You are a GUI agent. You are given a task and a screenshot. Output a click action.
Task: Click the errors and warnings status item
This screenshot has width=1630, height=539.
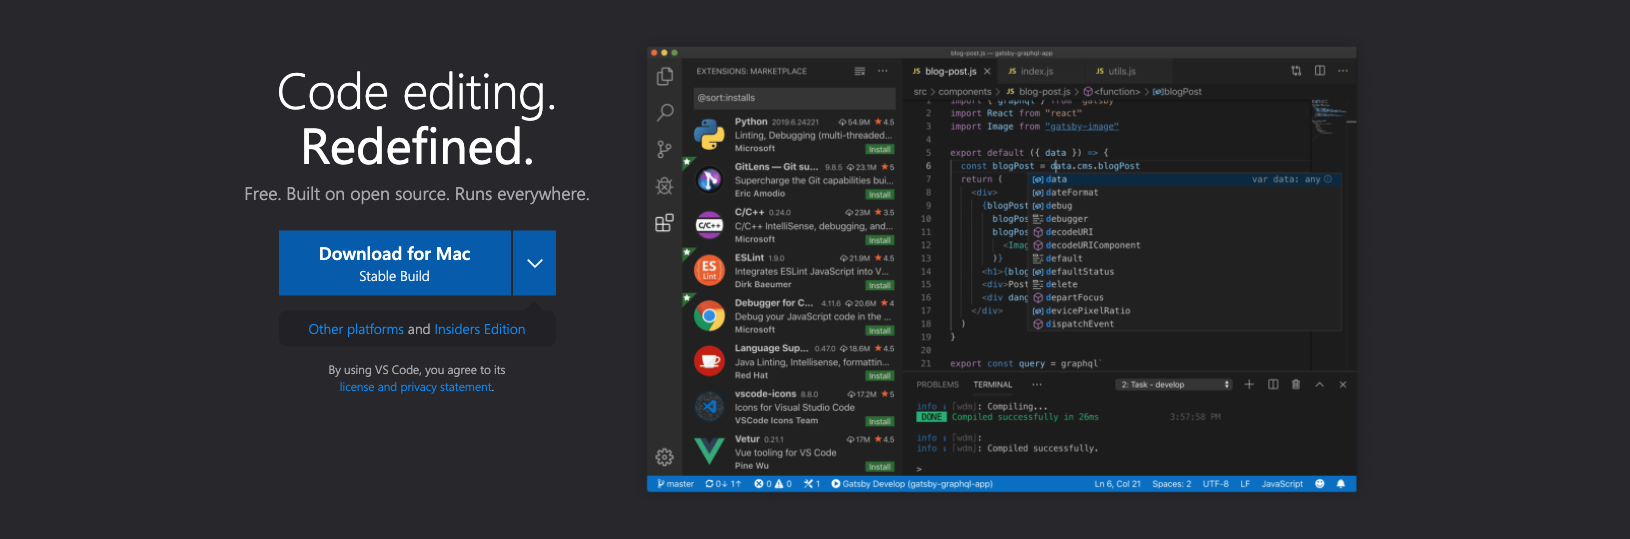tap(773, 484)
